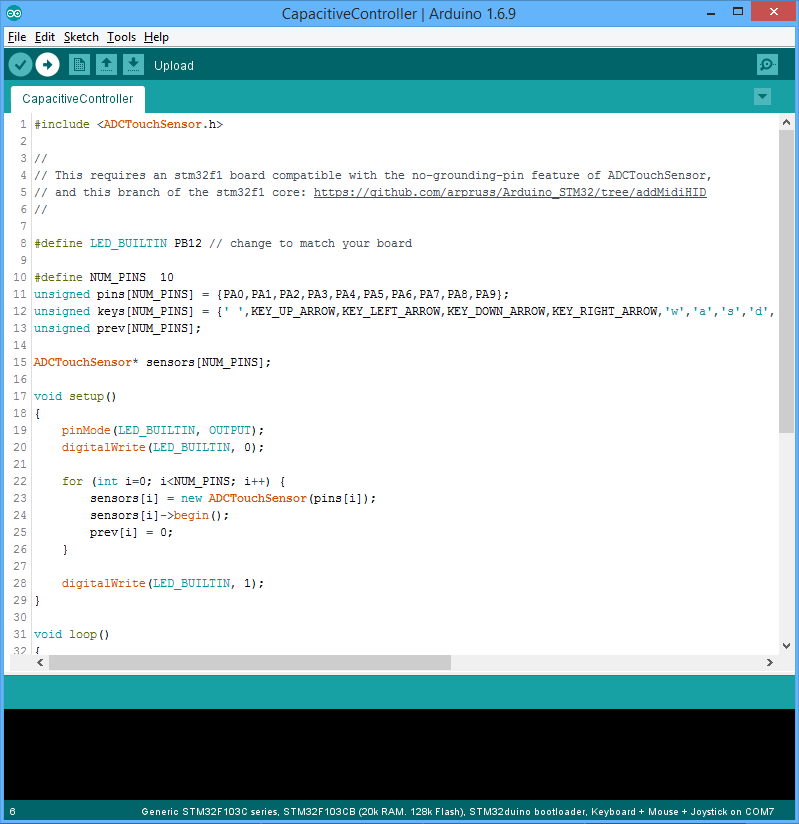Close the Arduino window

[773, 12]
